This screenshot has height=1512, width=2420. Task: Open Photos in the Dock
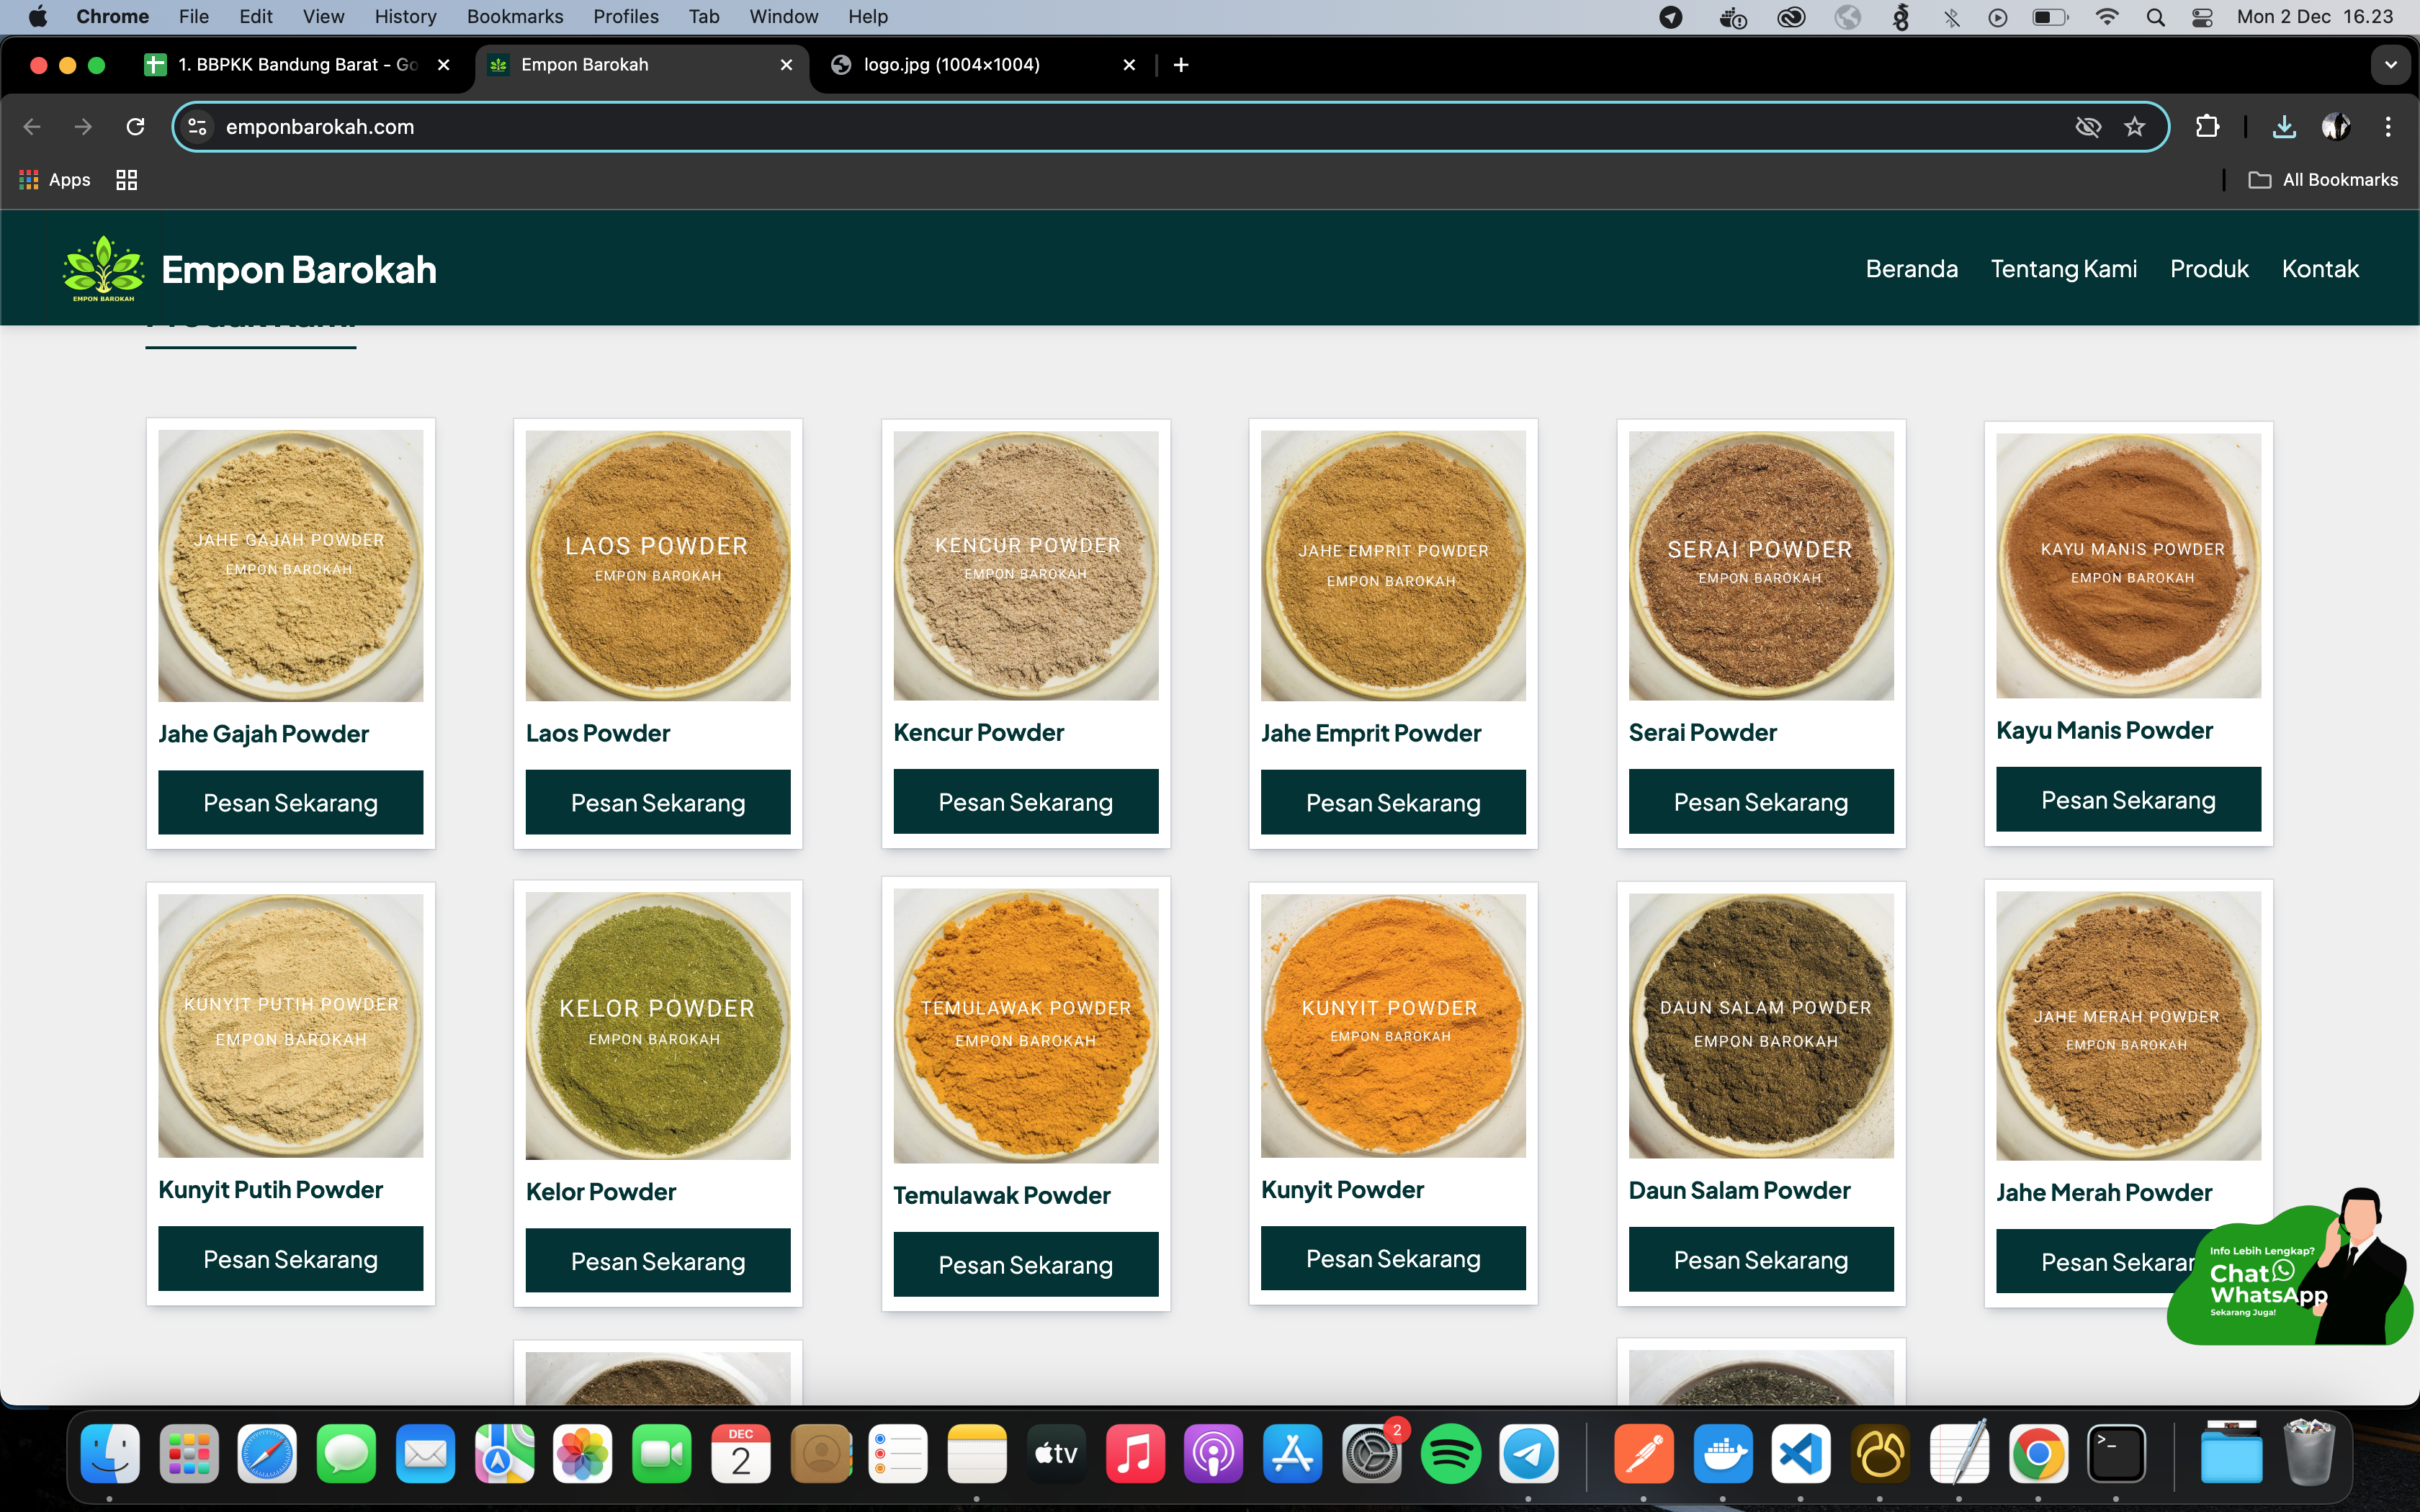(583, 1453)
